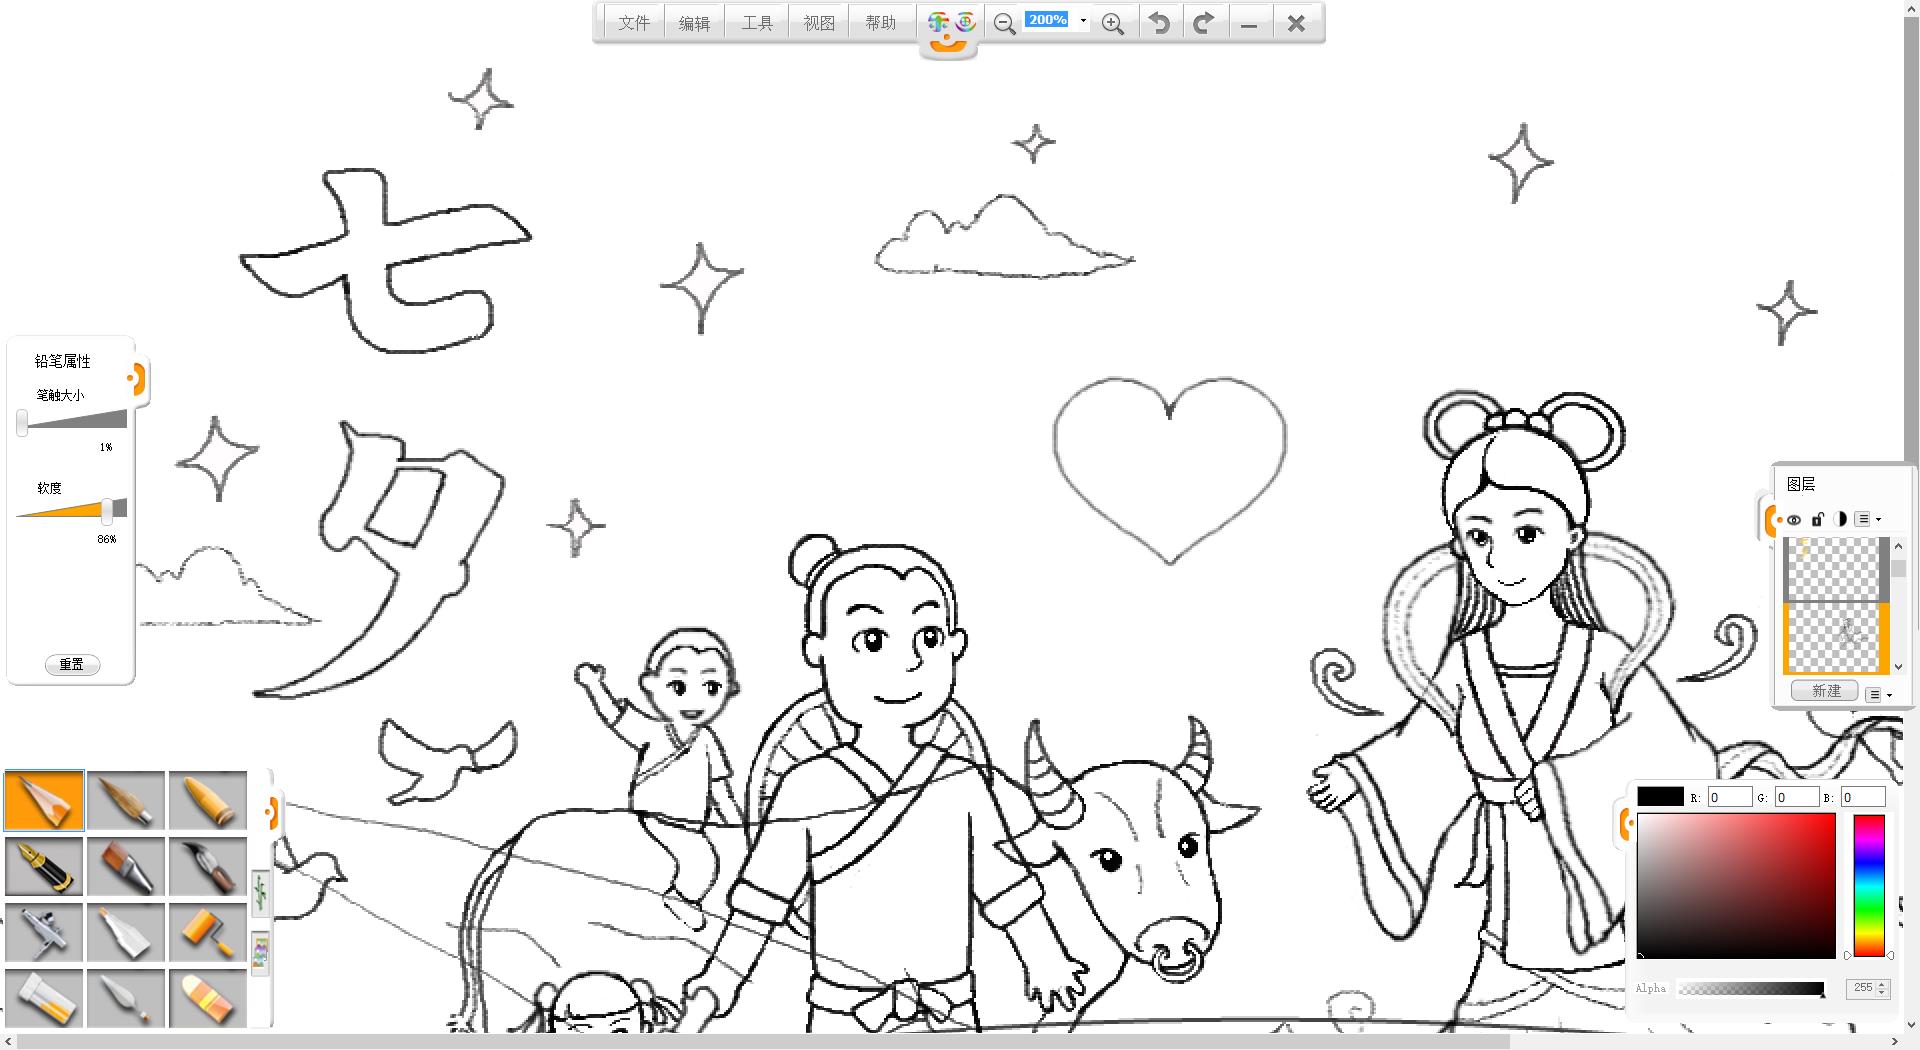This screenshot has width=1920, height=1050.
Task: Pick the eraser tool
Action: click(207, 998)
